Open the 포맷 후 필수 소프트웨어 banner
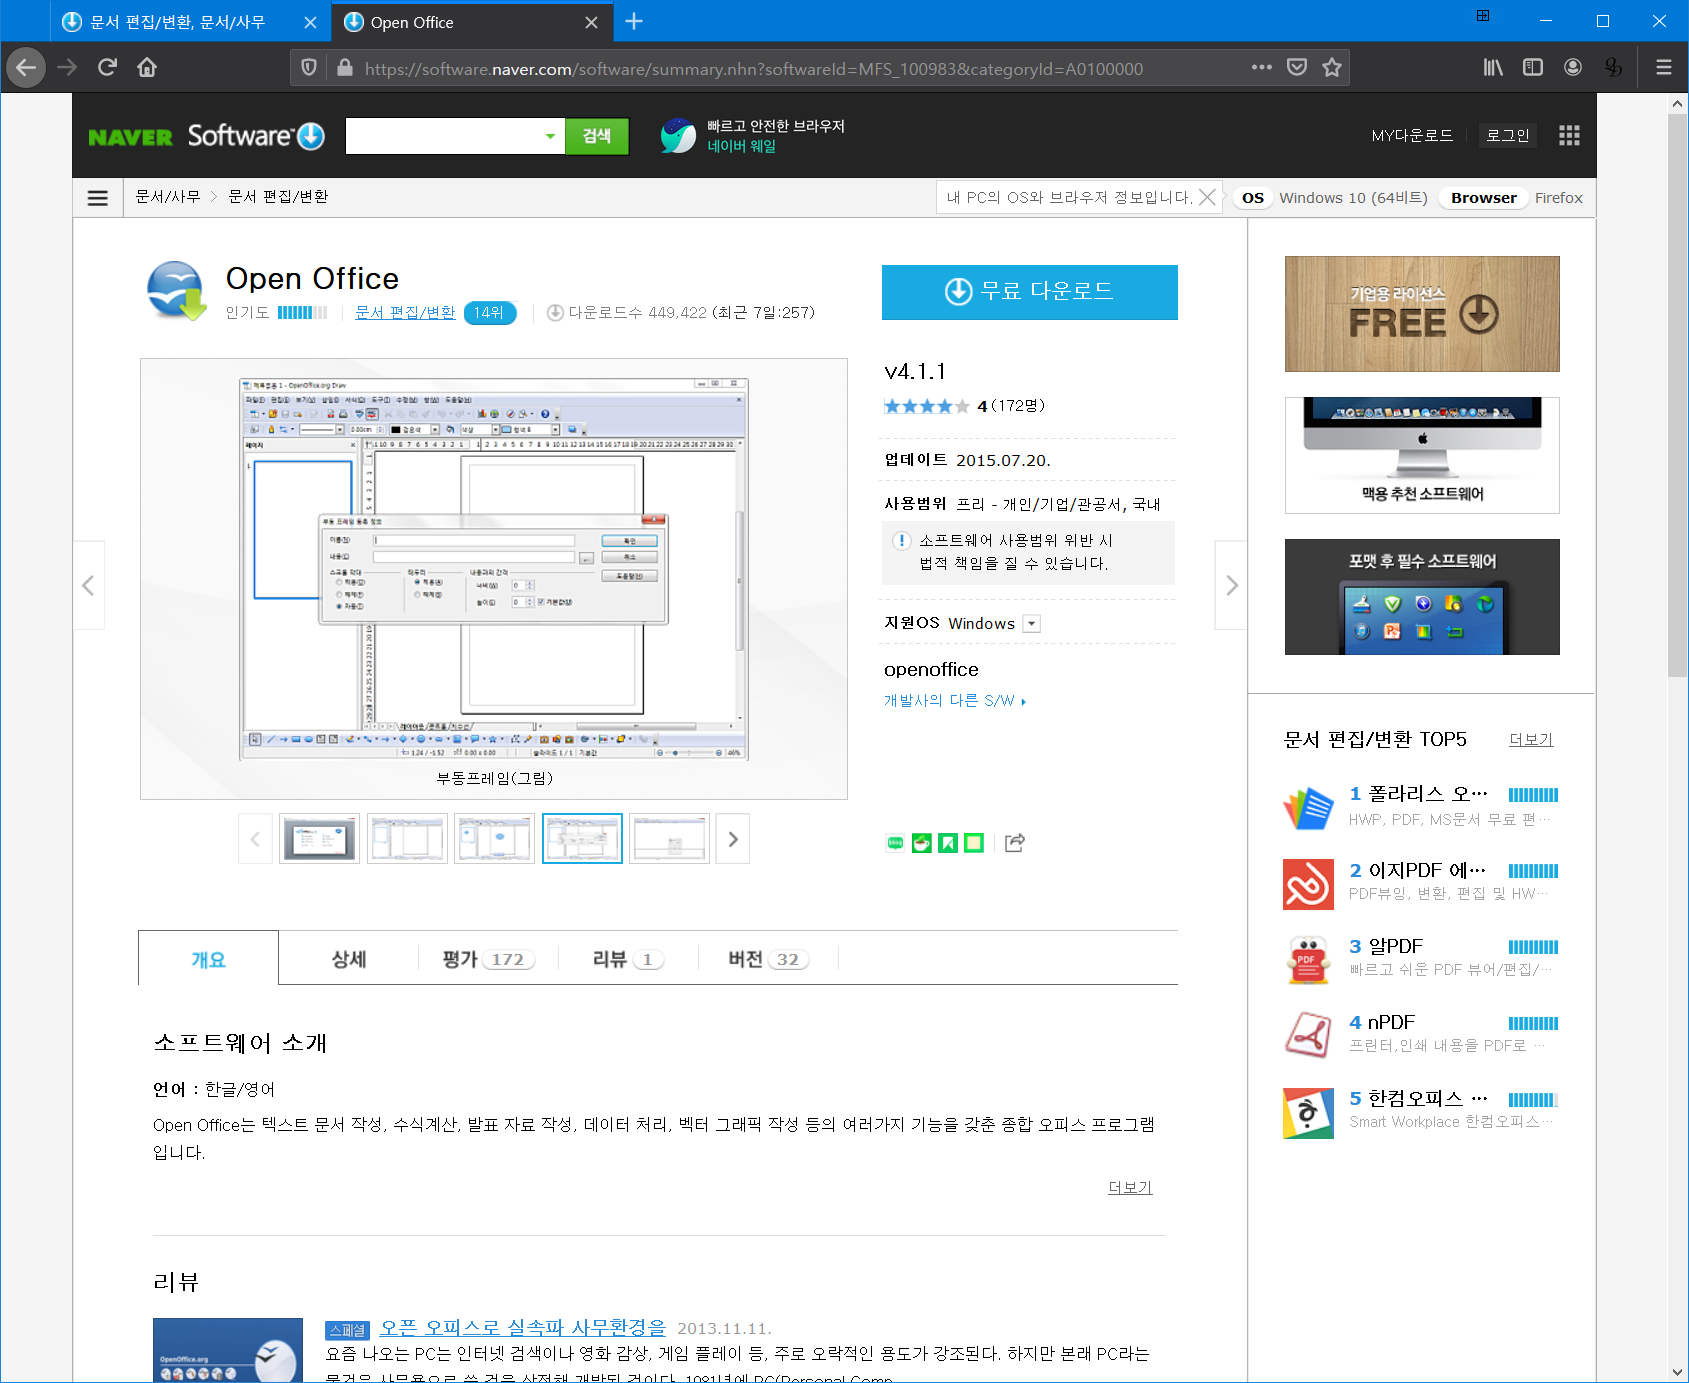This screenshot has width=1689, height=1383. pos(1422,597)
